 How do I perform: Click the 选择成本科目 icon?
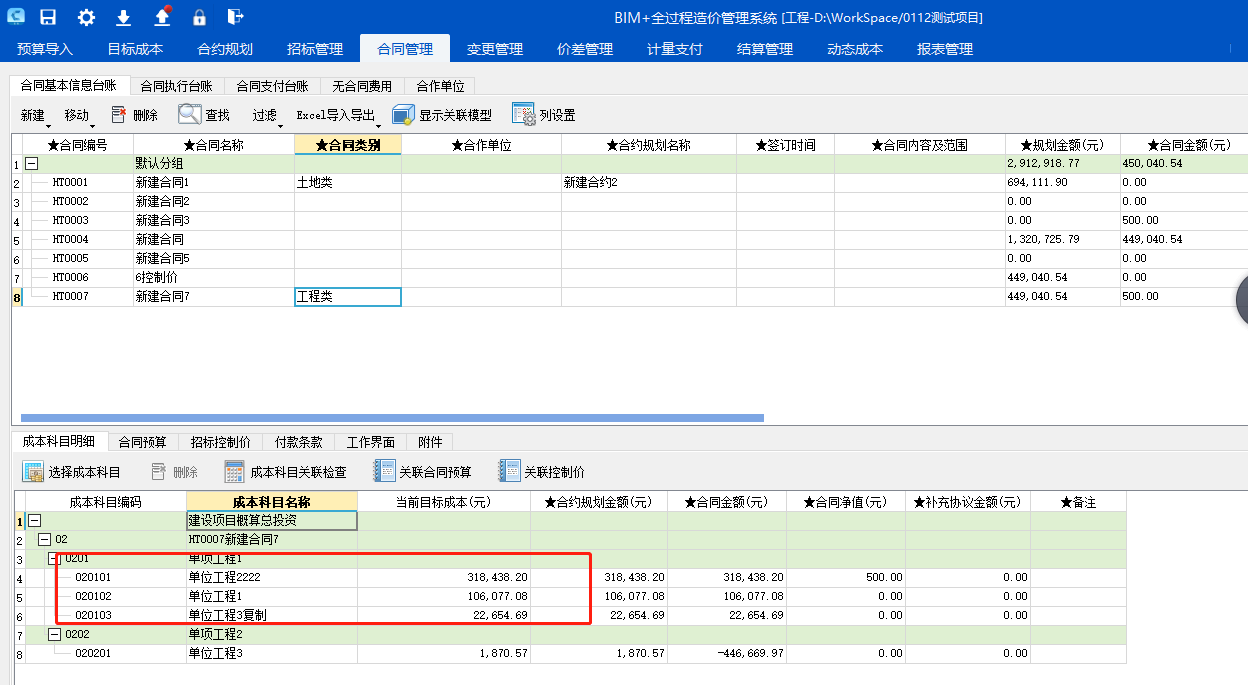[33, 472]
